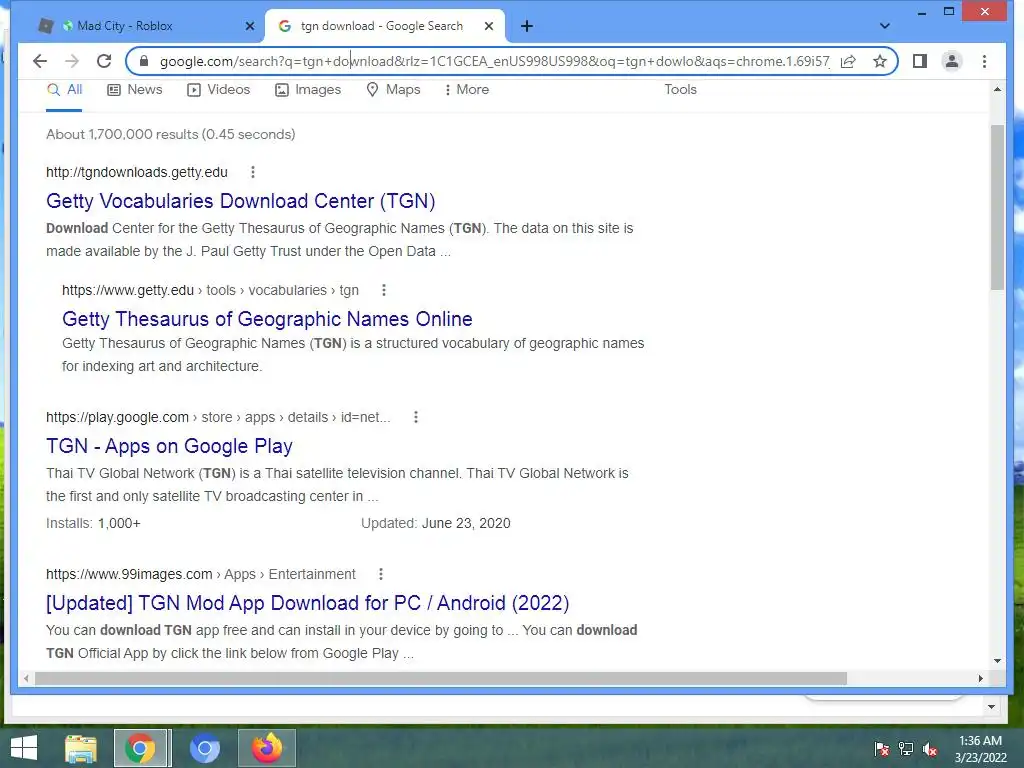Open the network status tray icon
Screen dimensions: 1024x768
[x=906, y=749]
